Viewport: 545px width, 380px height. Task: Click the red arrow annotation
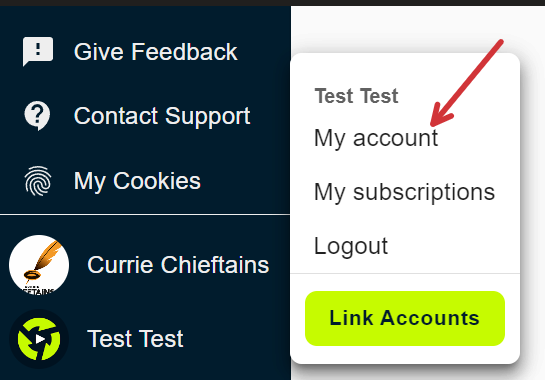click(x=466, y=83)
